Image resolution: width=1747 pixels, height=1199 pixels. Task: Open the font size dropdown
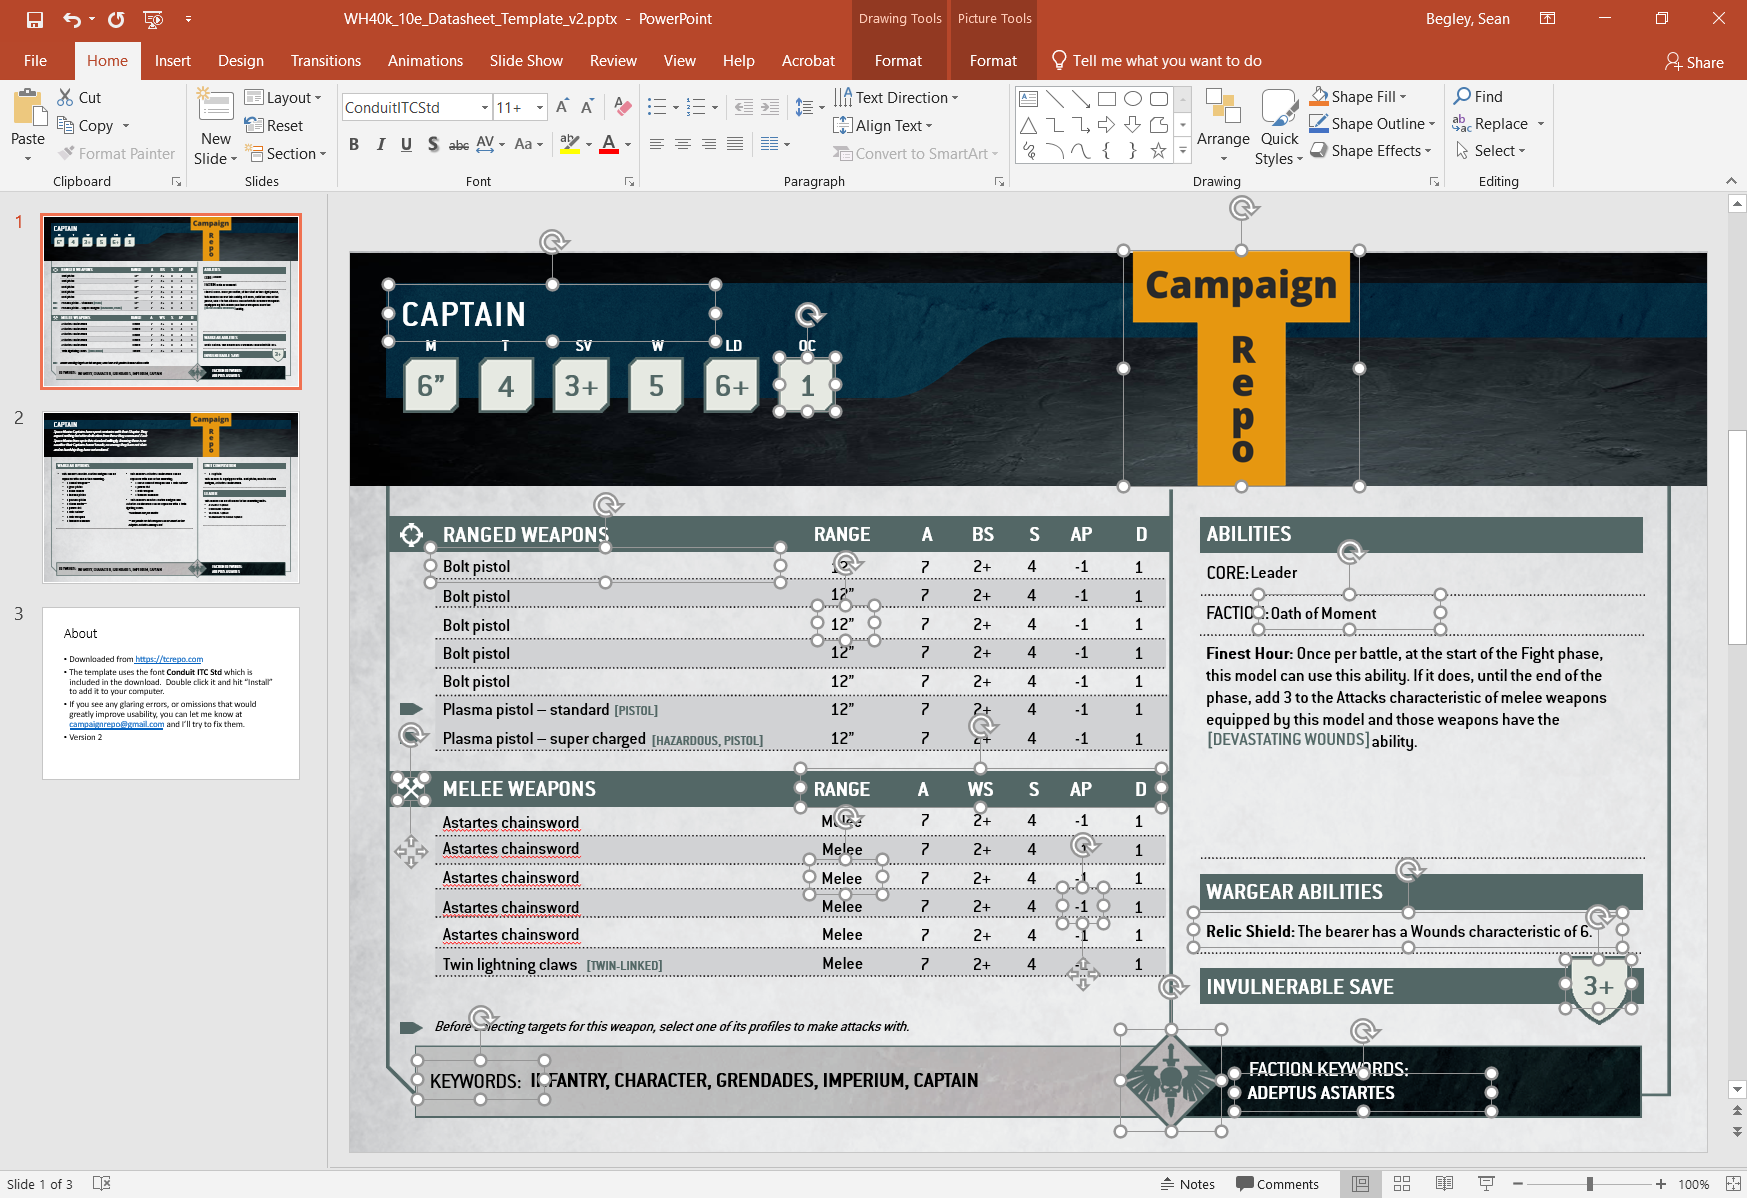pyautogui.click(x=539, y=107)
